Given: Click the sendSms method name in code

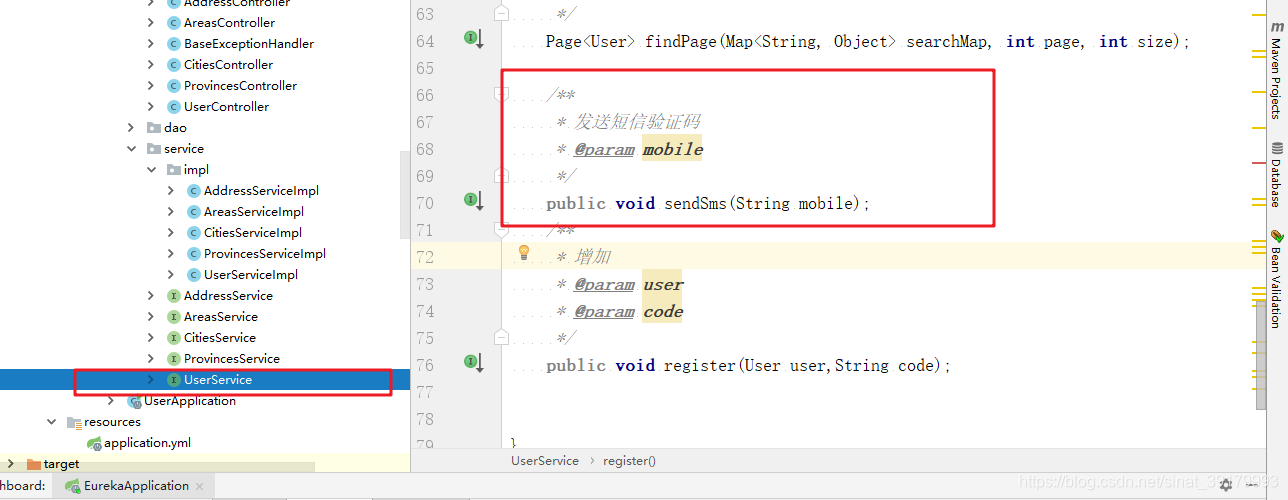Looking at the screenshot, I should click(x=697, y=203).
